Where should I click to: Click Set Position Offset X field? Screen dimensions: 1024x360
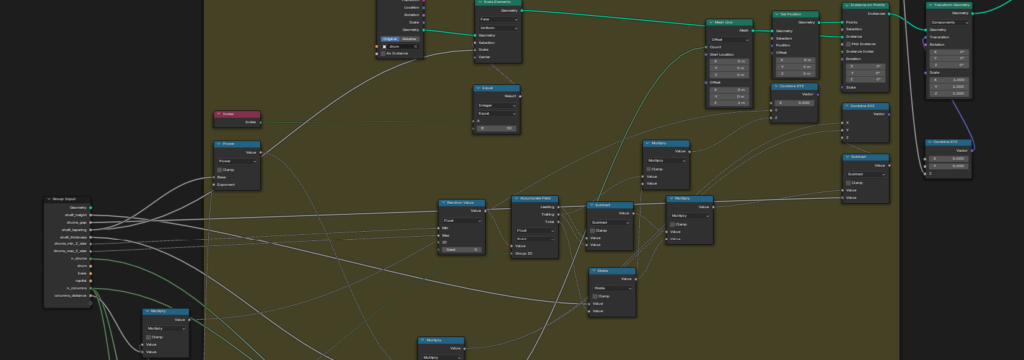pyautogui.click(x=795, y=59)
